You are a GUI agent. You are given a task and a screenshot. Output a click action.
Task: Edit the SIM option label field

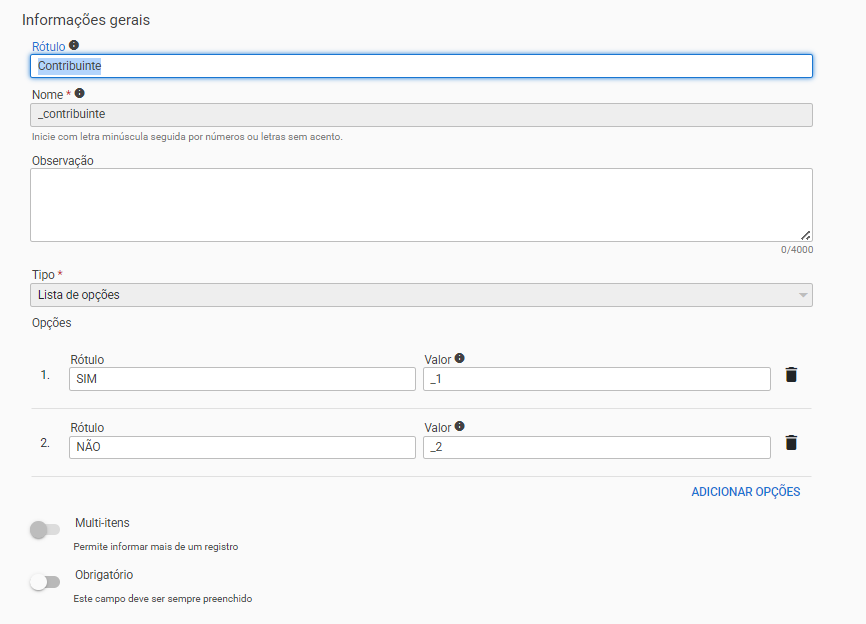tap(242, 379)
